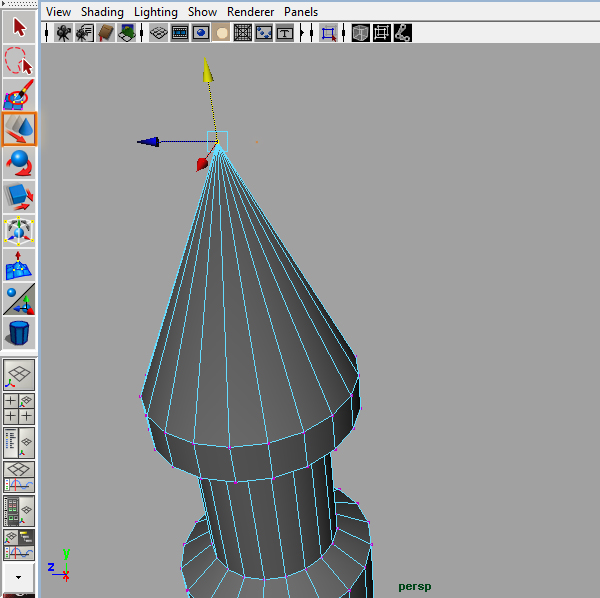Select the Universal Manipulator tool
The height and width of the screenshot is (598, 600).
click(x=19, y=231)
